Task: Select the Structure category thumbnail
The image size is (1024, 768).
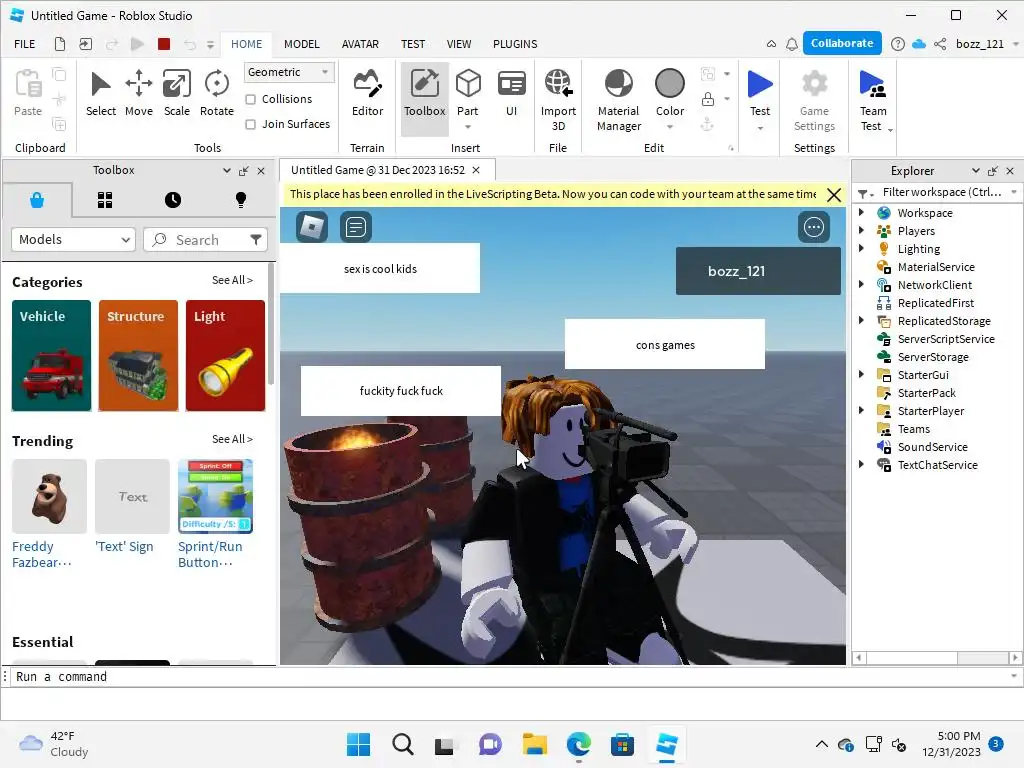Action: (138, 356)
